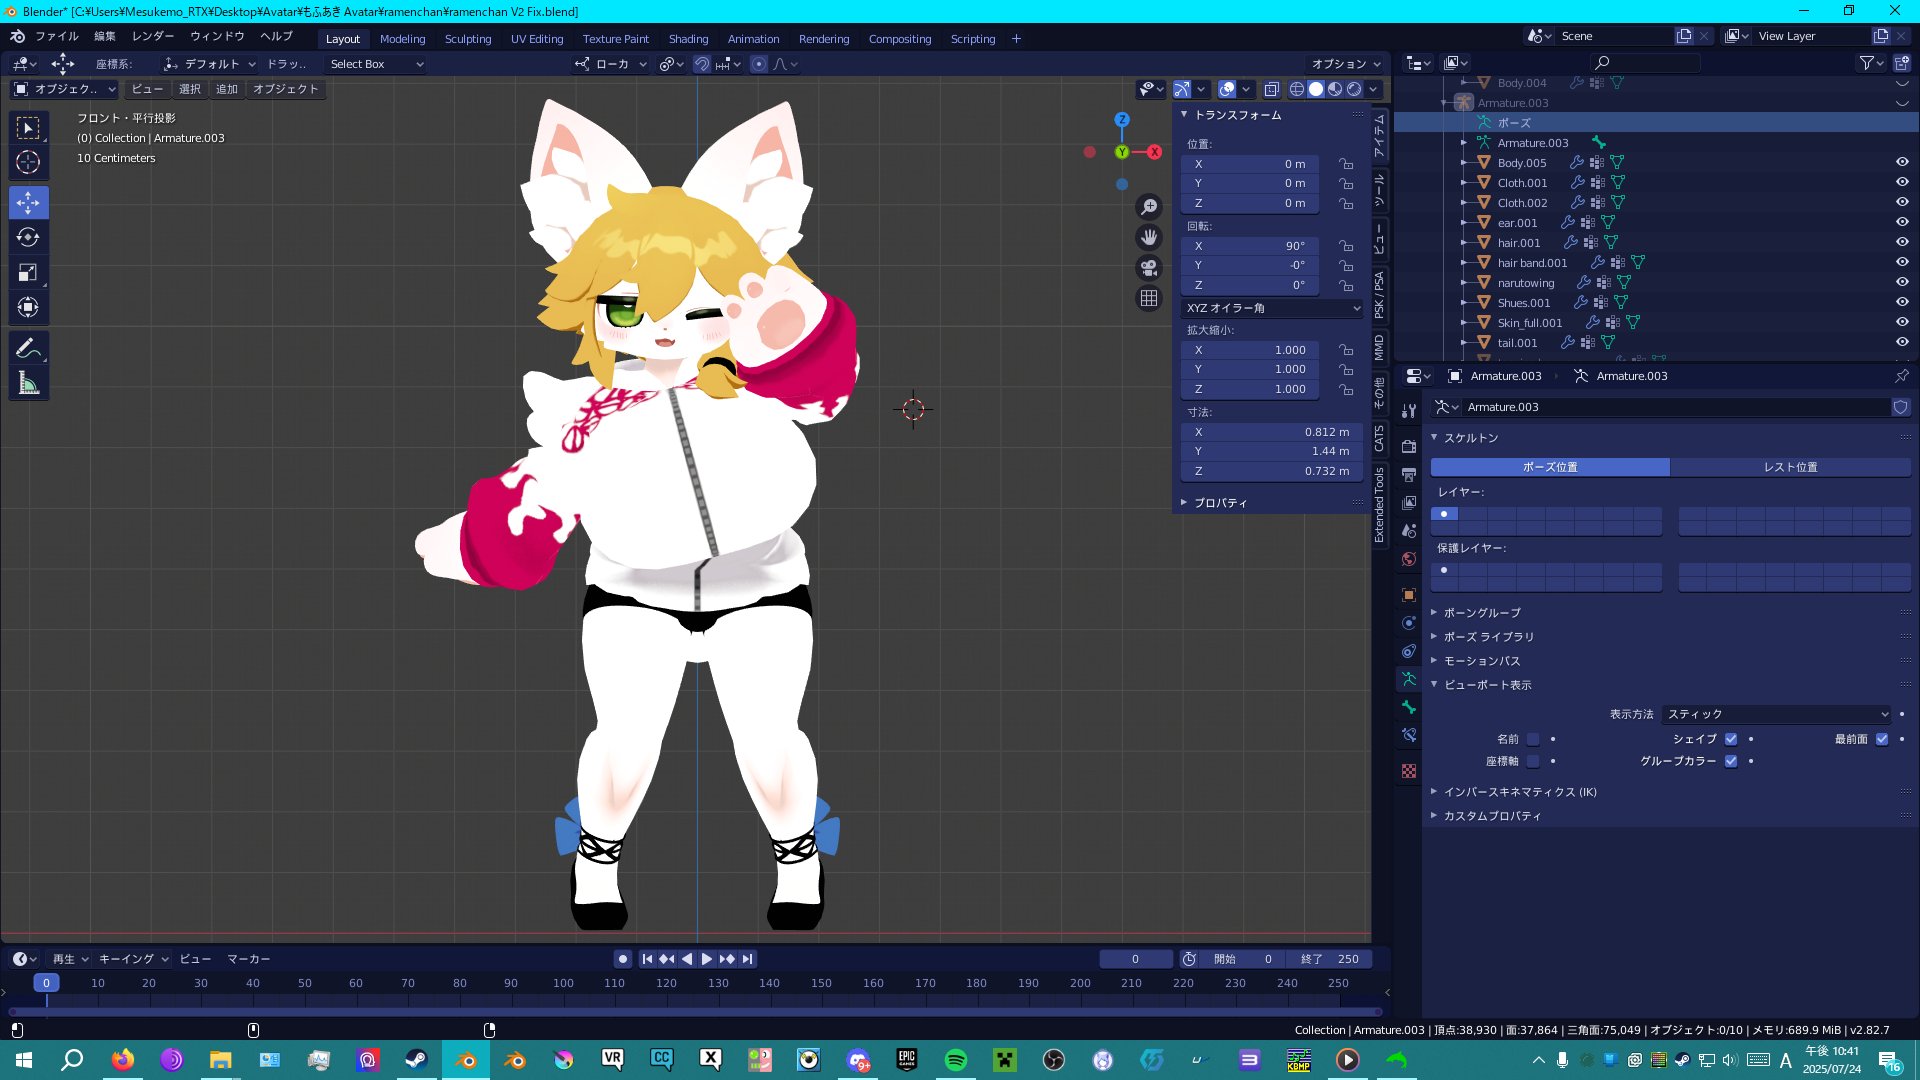
Task: Open the Blender application in taskbar
Action: pos(466,1060)
